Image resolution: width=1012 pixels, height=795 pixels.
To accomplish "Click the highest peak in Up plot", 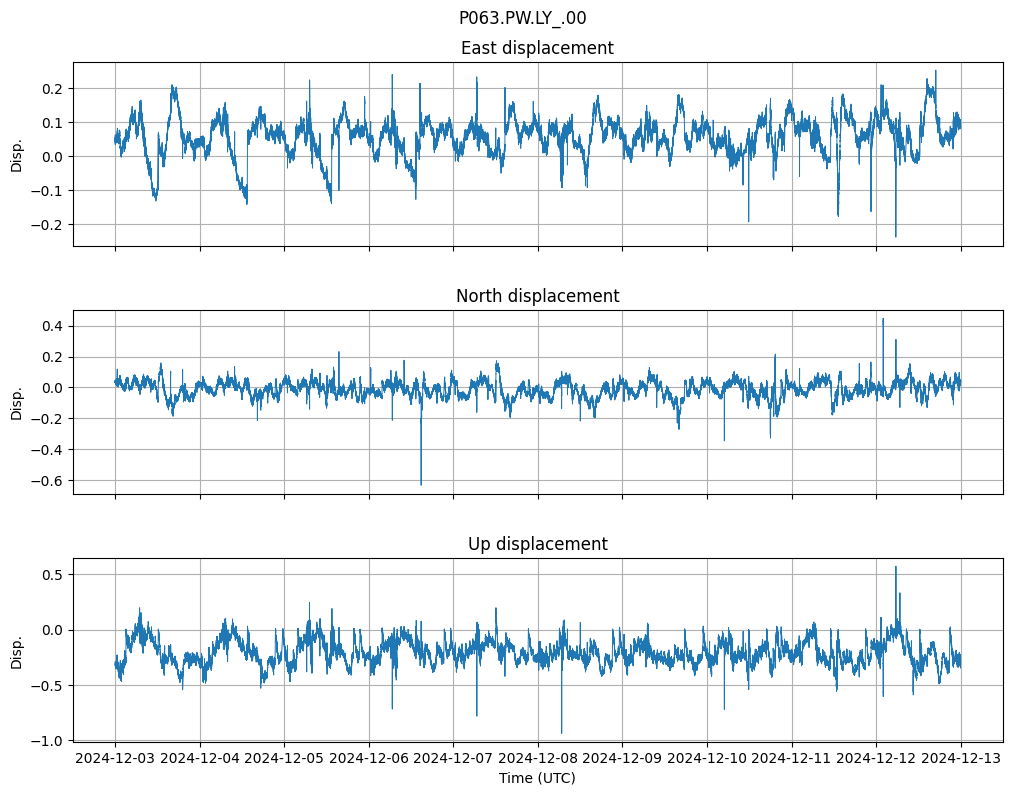I will click(x=895, y=567).
